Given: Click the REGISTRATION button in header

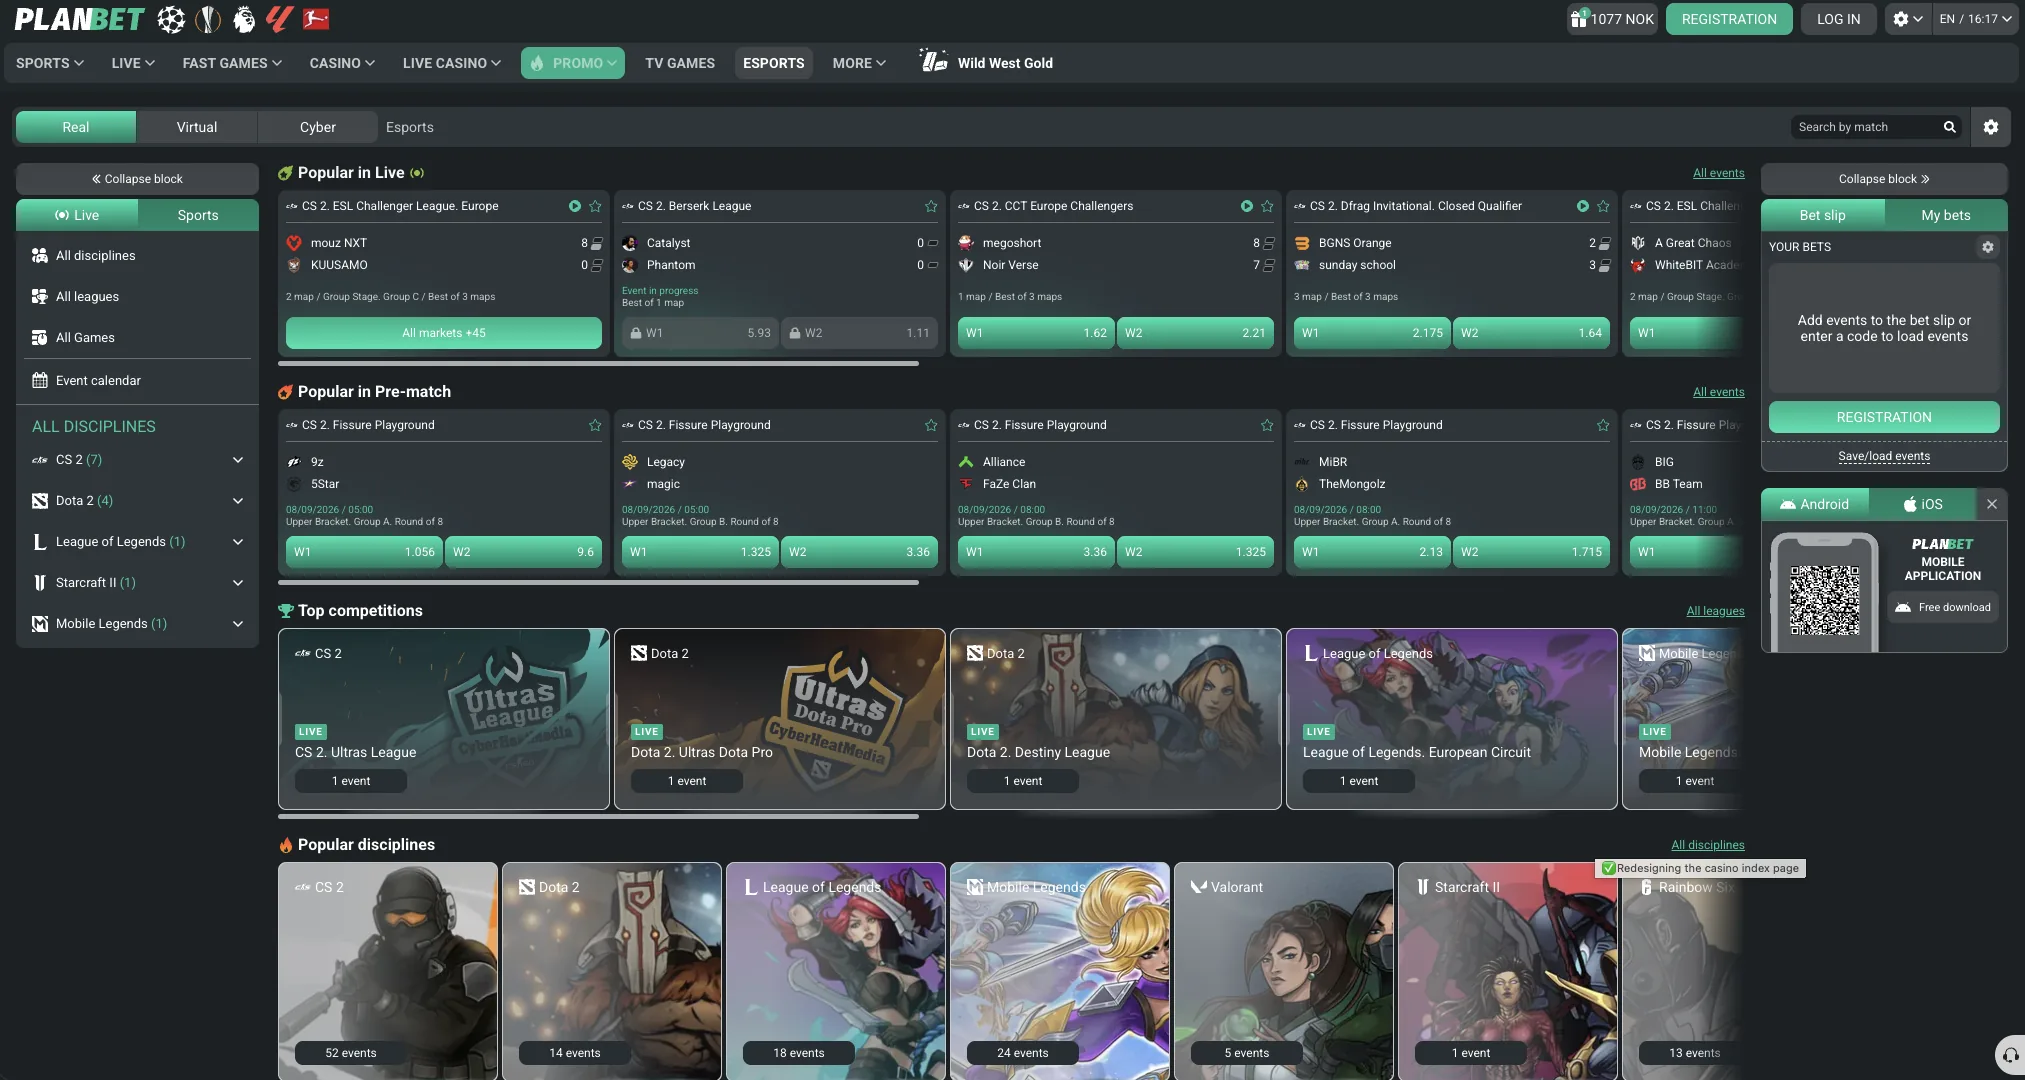Looking at the screenshot, I should click(1729, 19).
